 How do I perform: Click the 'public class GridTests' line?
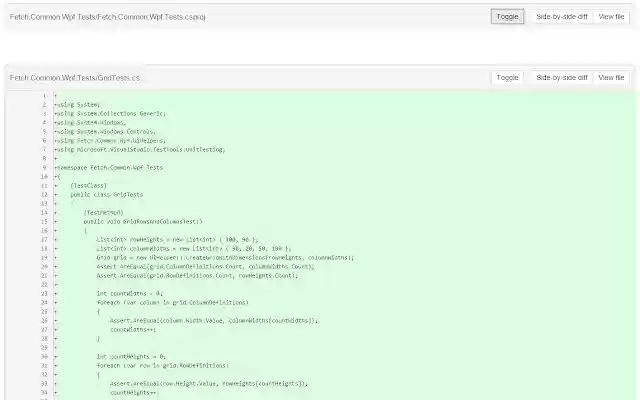(x=107, y=195)
